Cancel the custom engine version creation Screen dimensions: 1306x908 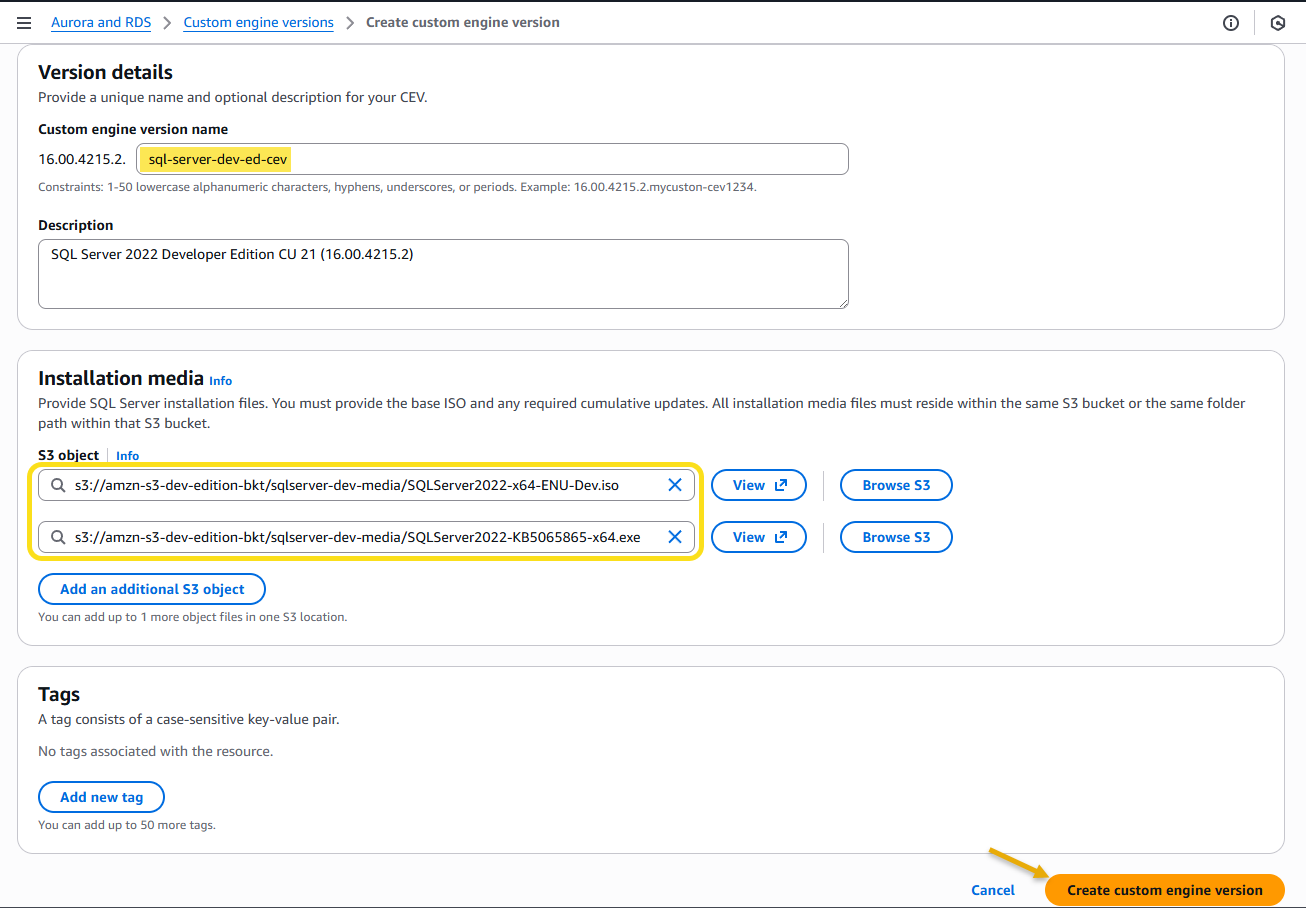[x=992, y=890]
